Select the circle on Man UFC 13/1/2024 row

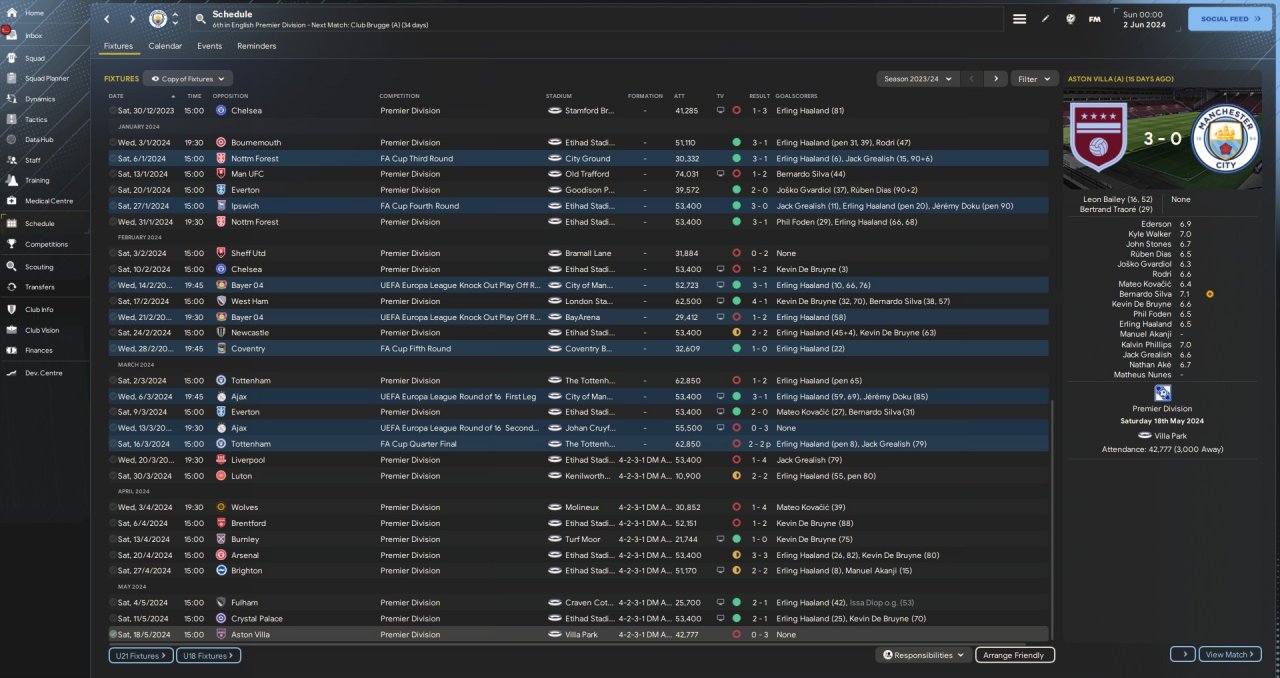click(113, 174)
